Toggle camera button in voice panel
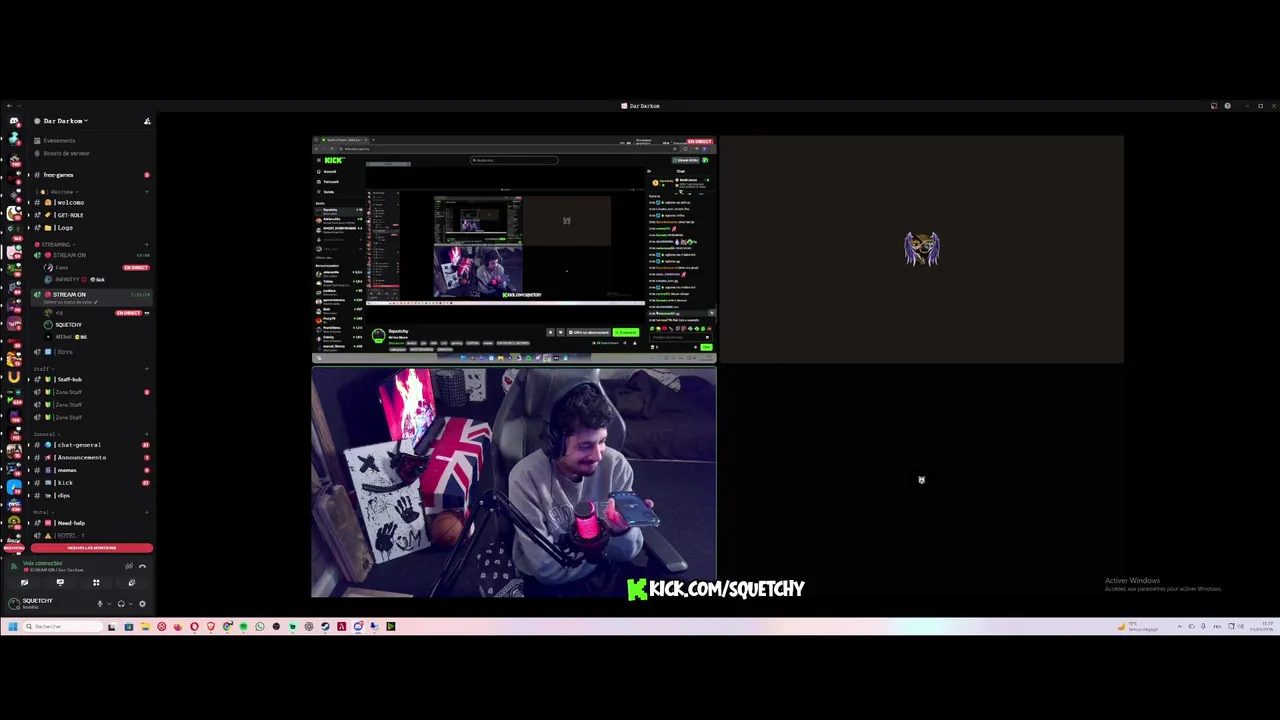The width and height of the screenshot is (1280, 720). tap(25, 583)
